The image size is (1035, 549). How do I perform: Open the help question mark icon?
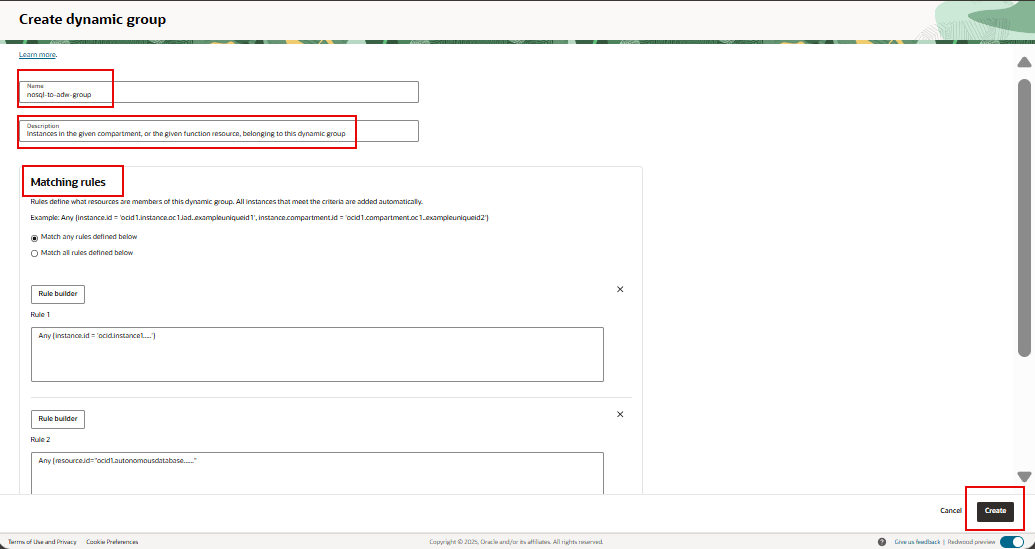(x=882, y=542)
